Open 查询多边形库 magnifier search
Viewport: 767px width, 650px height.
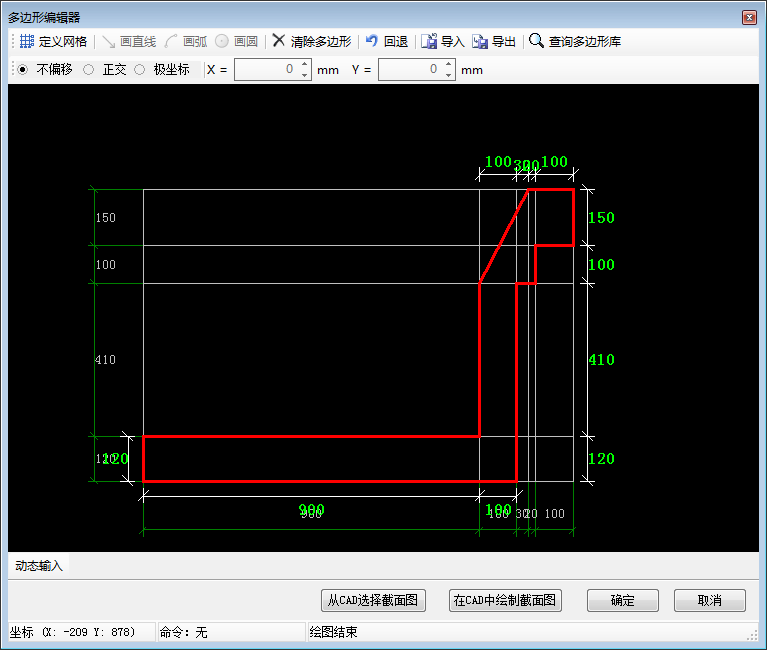click(x=536, y=41)
